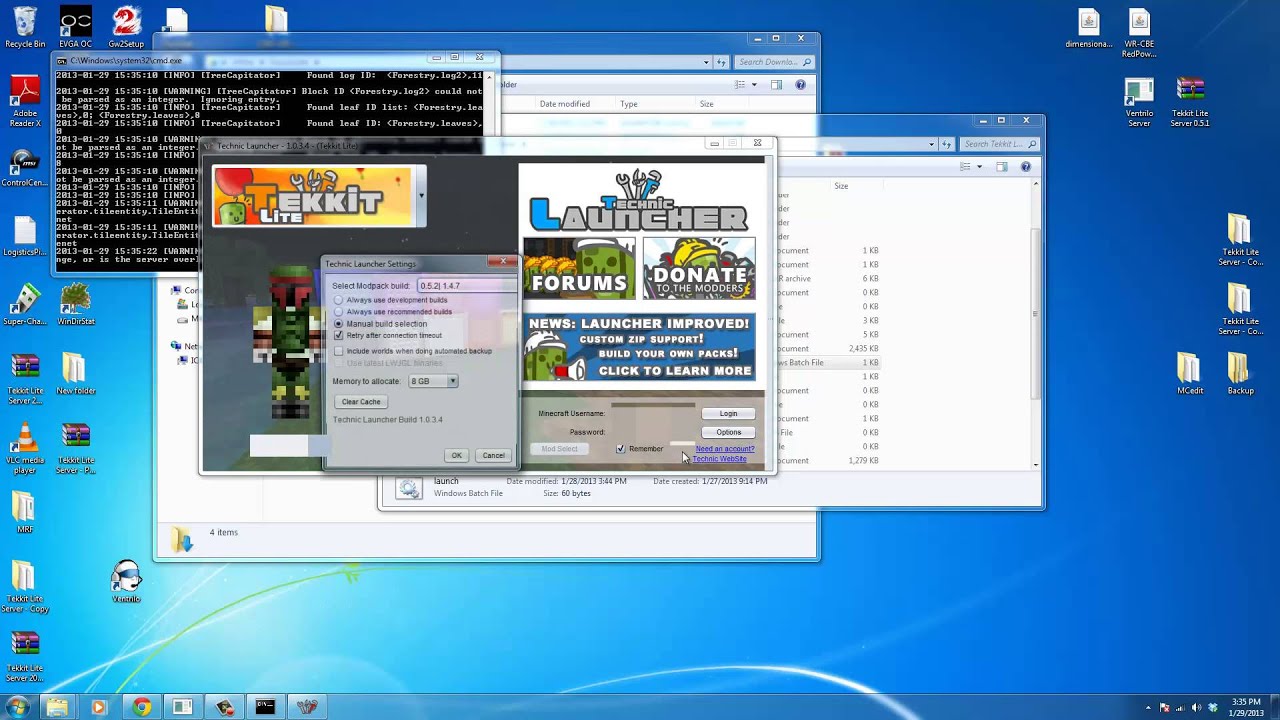Switch to the cmd.exe taskbar icon
This screenshot has height=720, width=1280.
pos(265,707)
